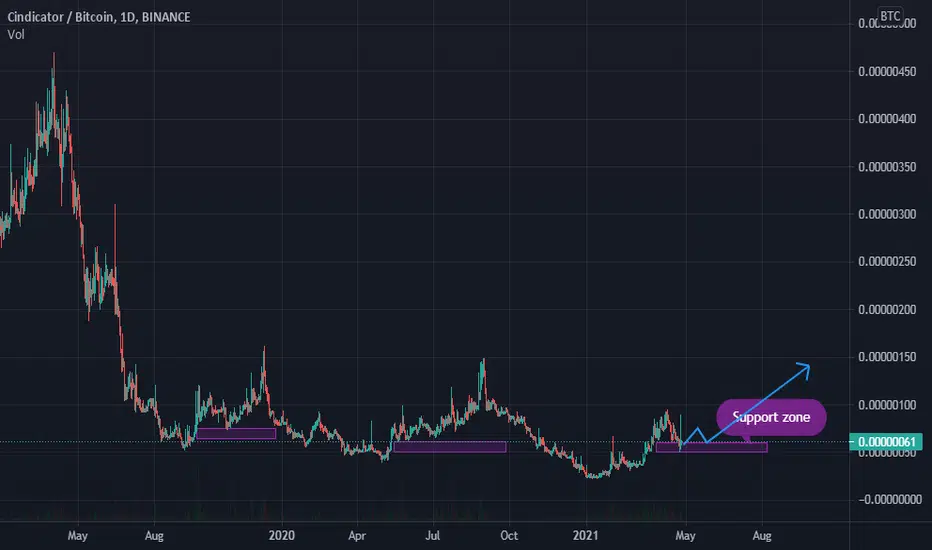
Task: Click the 0.00000100 price axis label
Action: [x=887, y=405]
